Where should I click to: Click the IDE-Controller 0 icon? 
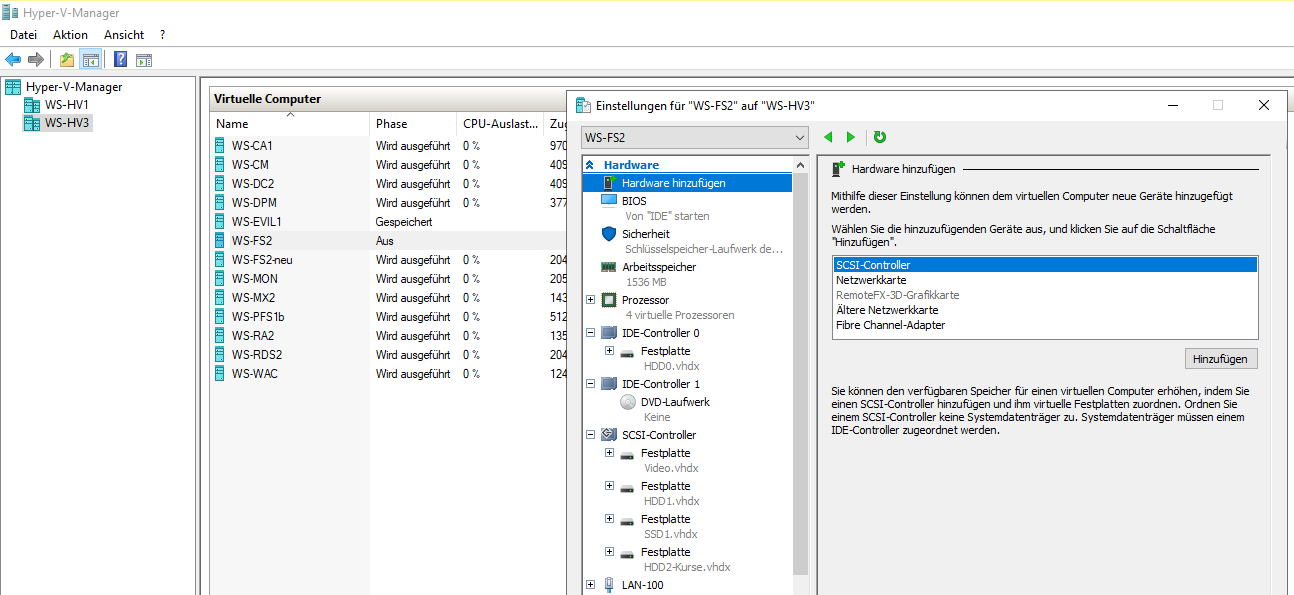[609, 333]
